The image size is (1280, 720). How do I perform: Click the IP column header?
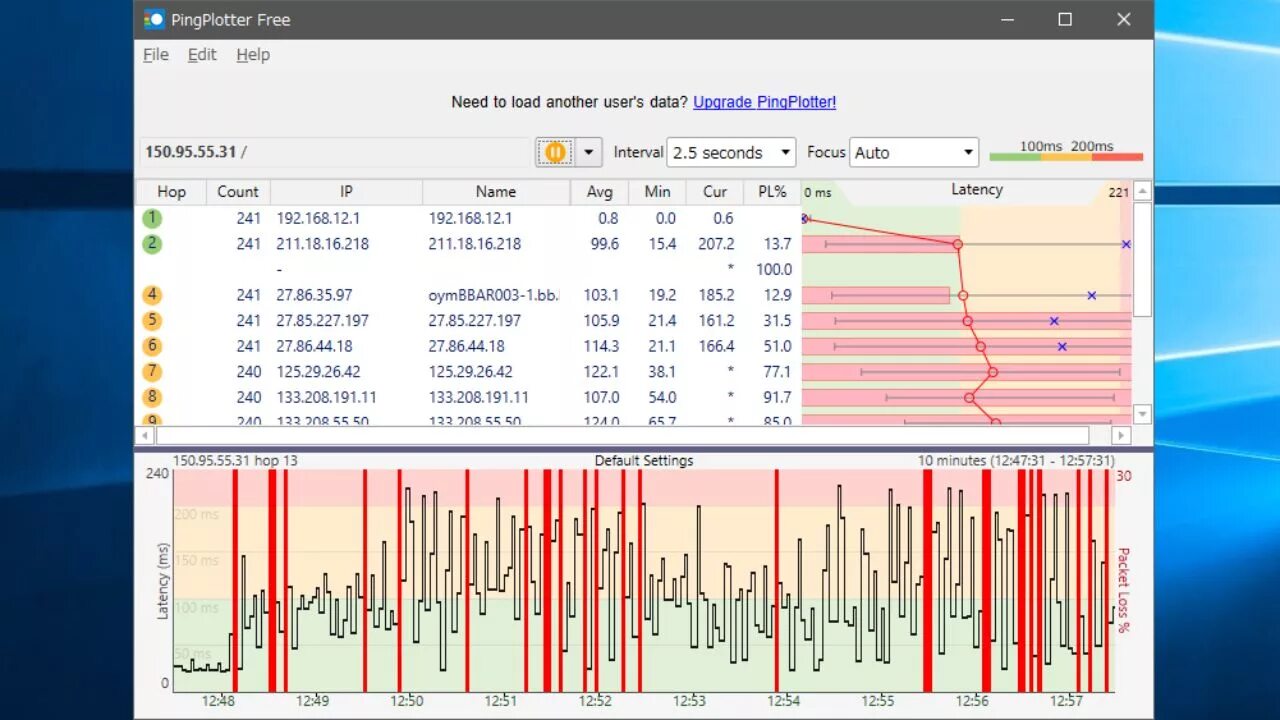point(346,192)
